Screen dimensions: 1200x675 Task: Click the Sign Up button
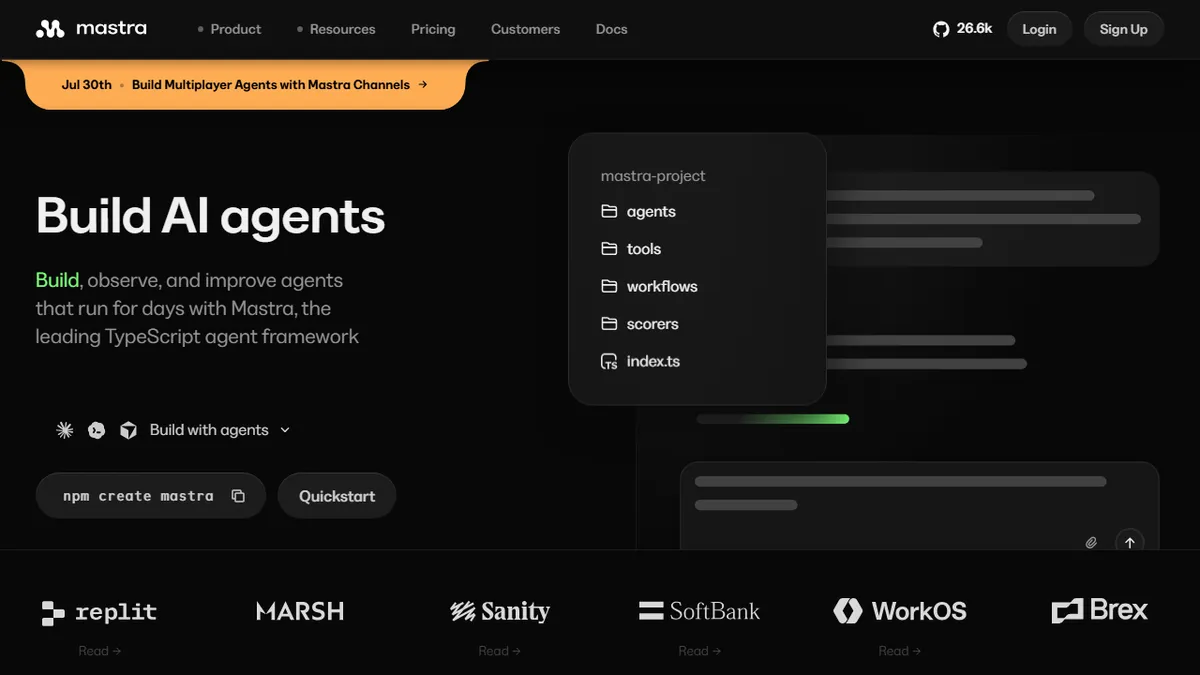tap(1124, 29)
